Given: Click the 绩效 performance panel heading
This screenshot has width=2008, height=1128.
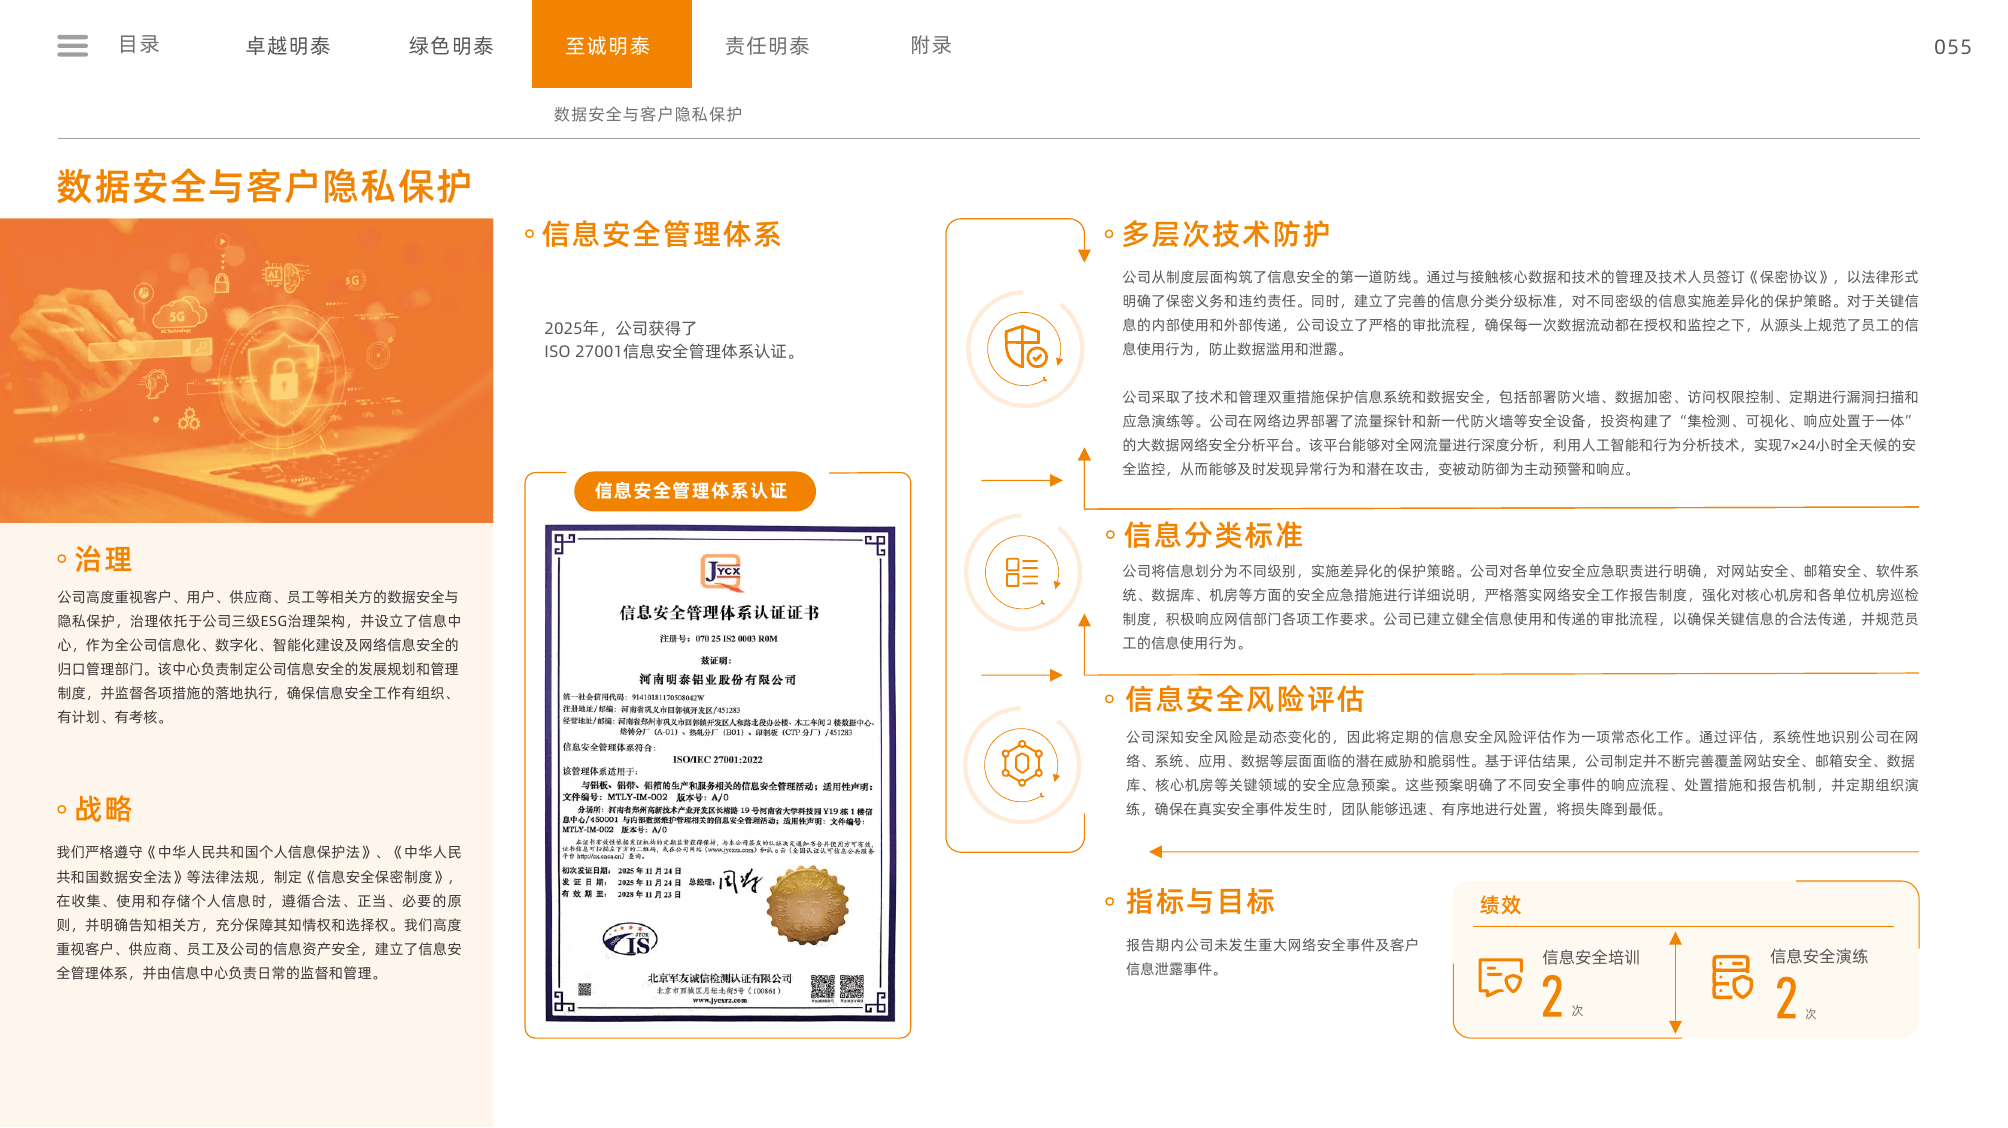Looking at the screenshot, I should (x=1501, y=905).
